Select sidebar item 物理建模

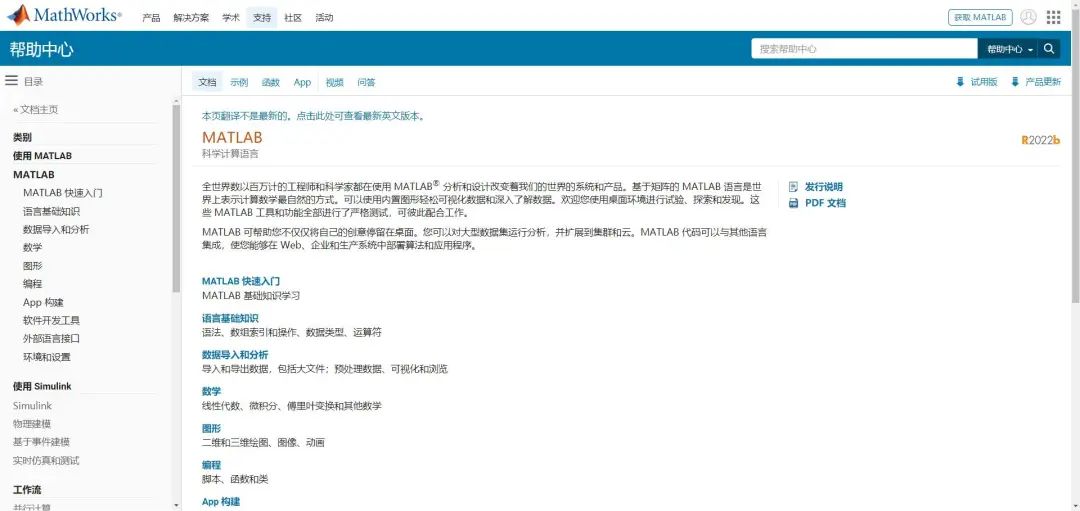pos(32,424)
